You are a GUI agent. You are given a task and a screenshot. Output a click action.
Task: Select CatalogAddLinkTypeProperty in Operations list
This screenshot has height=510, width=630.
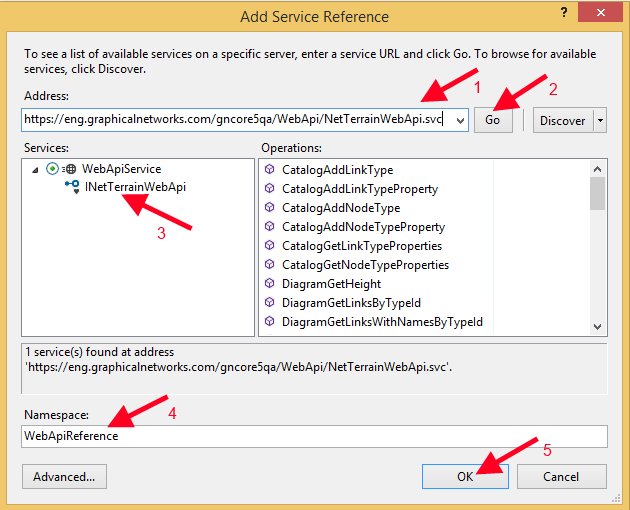[359, 189]
